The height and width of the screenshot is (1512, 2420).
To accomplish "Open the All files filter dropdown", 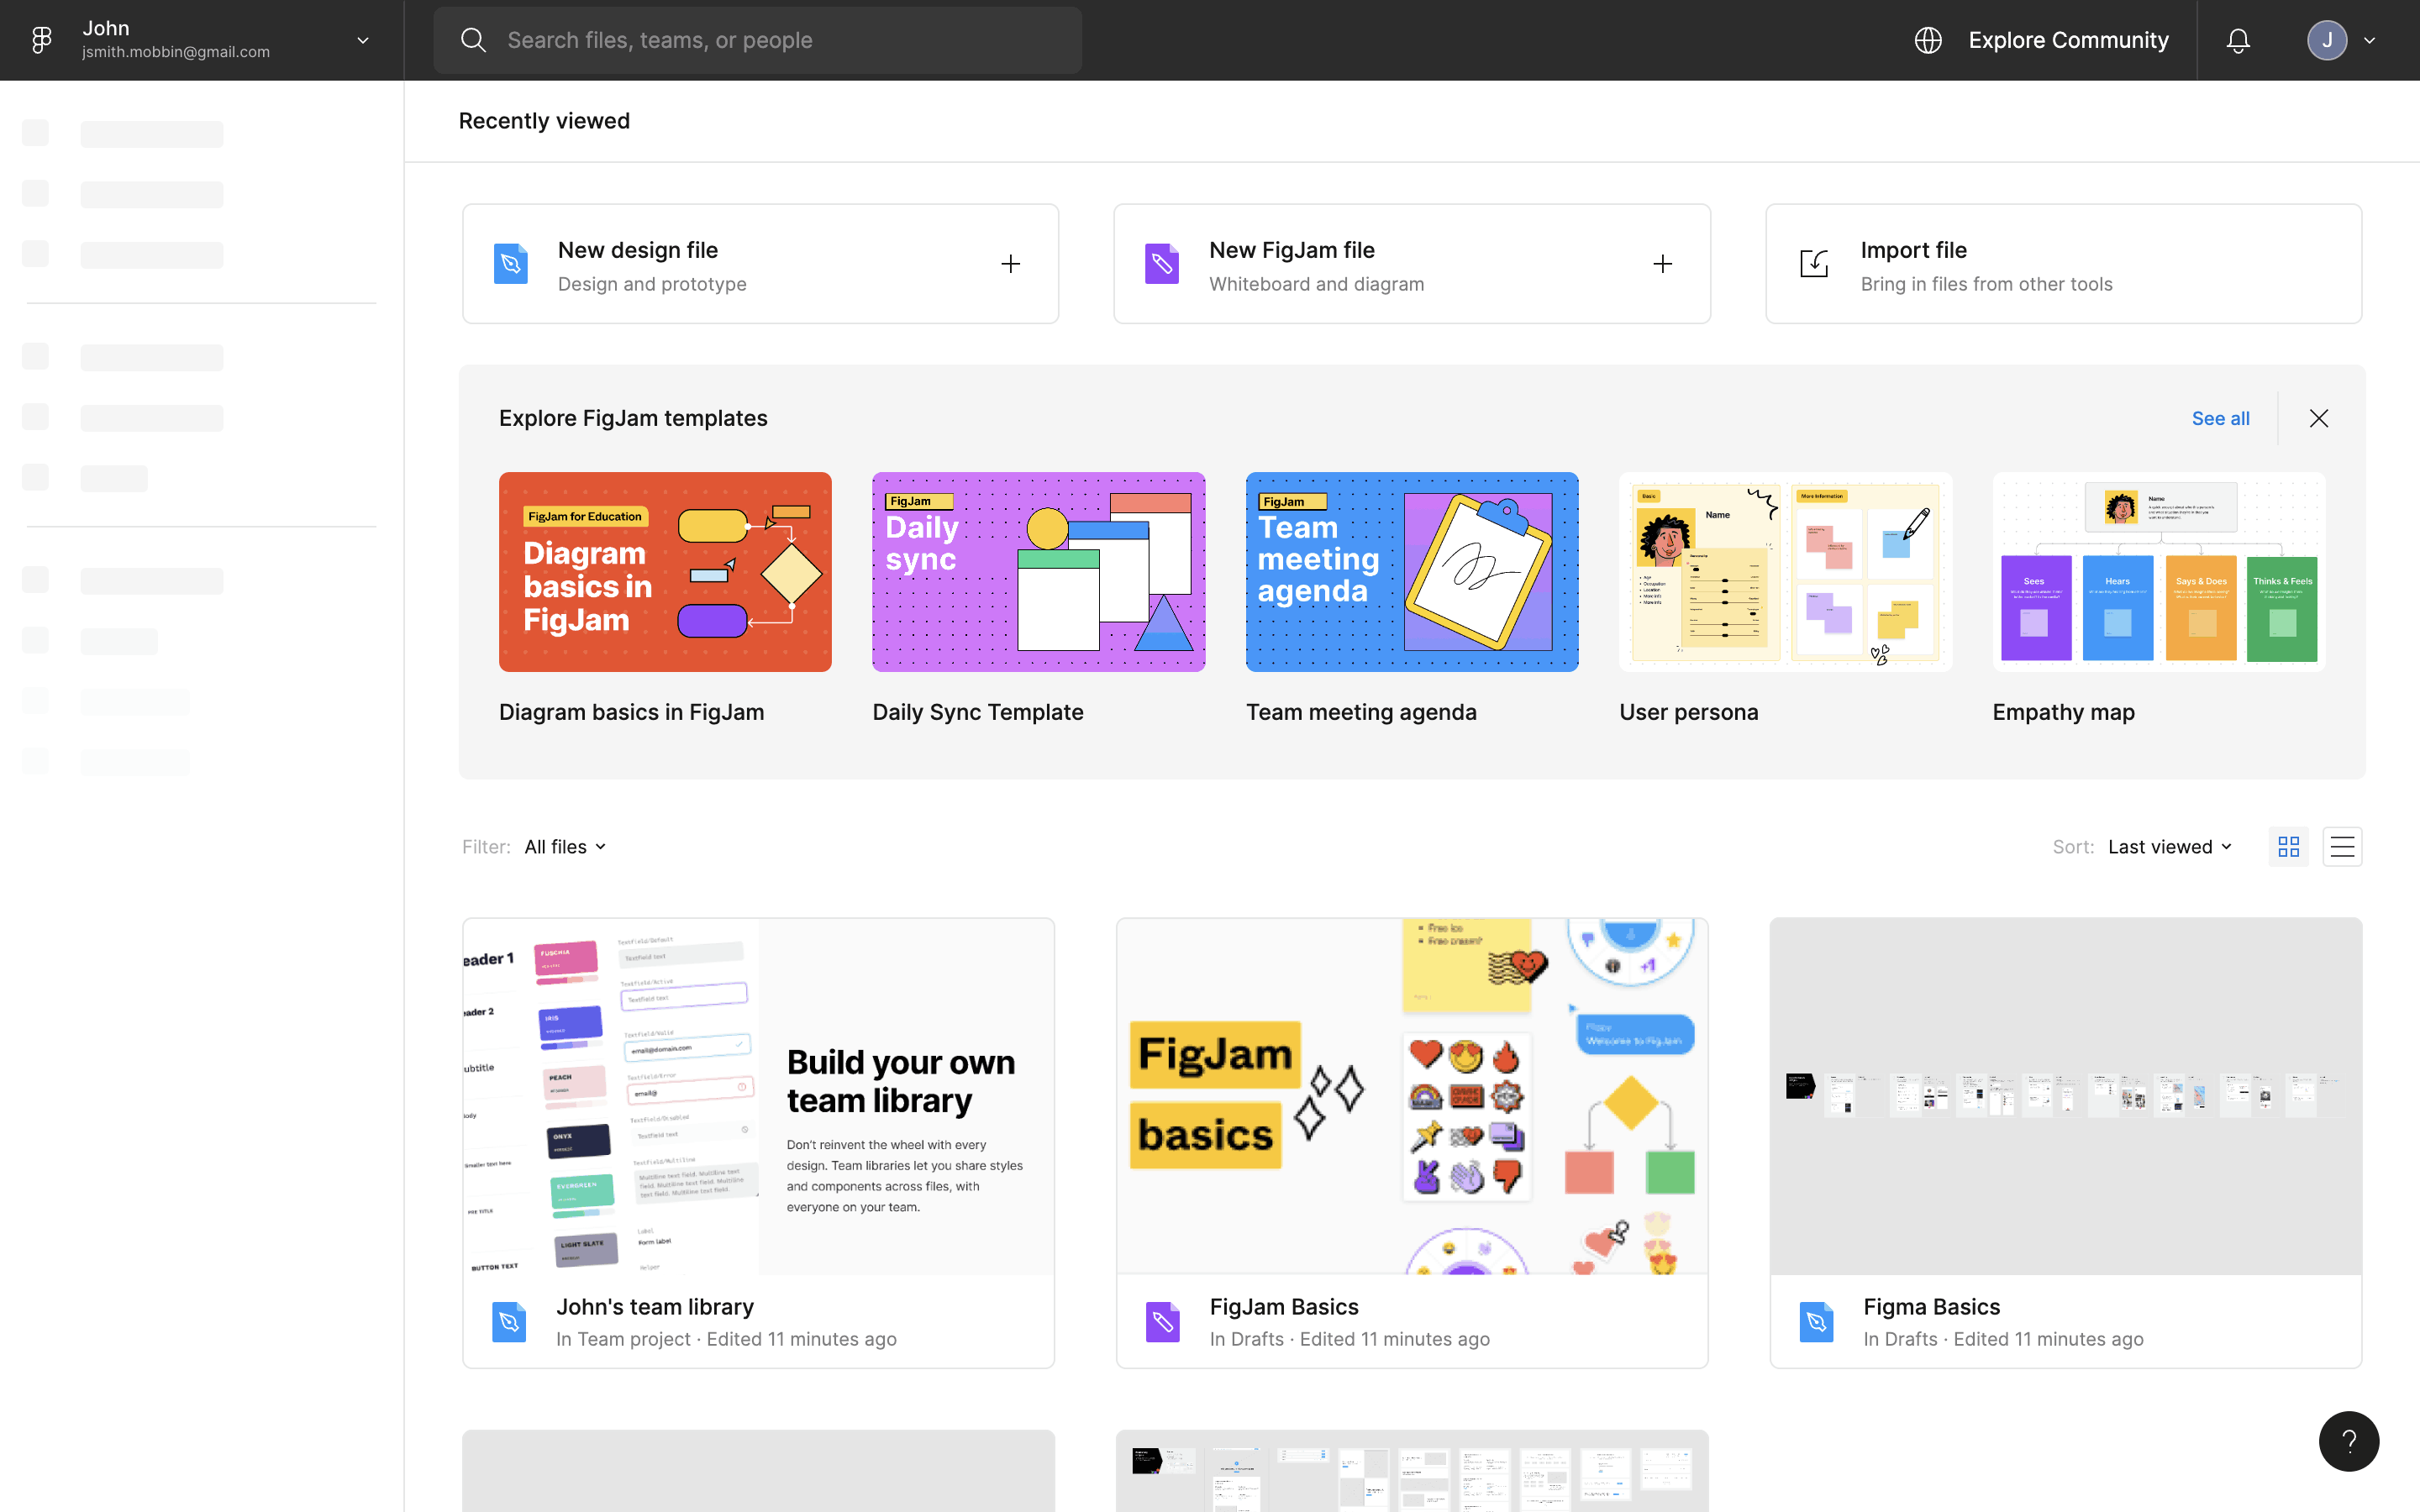I will [565, 847].
